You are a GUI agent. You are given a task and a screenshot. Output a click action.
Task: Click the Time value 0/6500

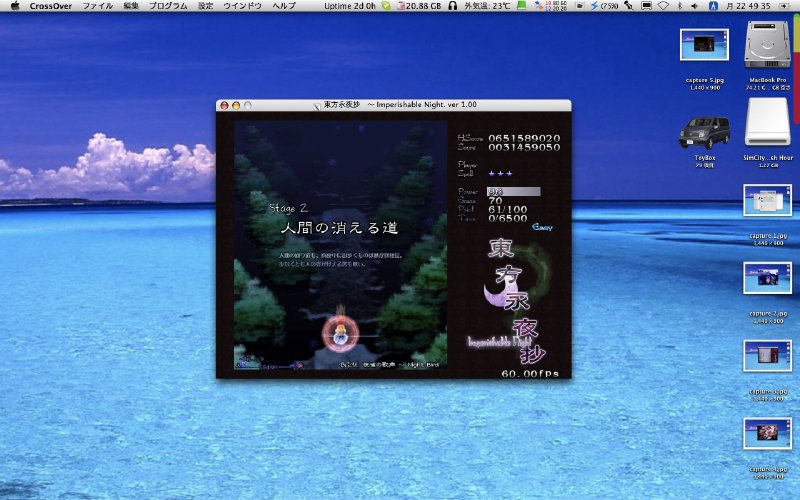(x=508, y=218)
